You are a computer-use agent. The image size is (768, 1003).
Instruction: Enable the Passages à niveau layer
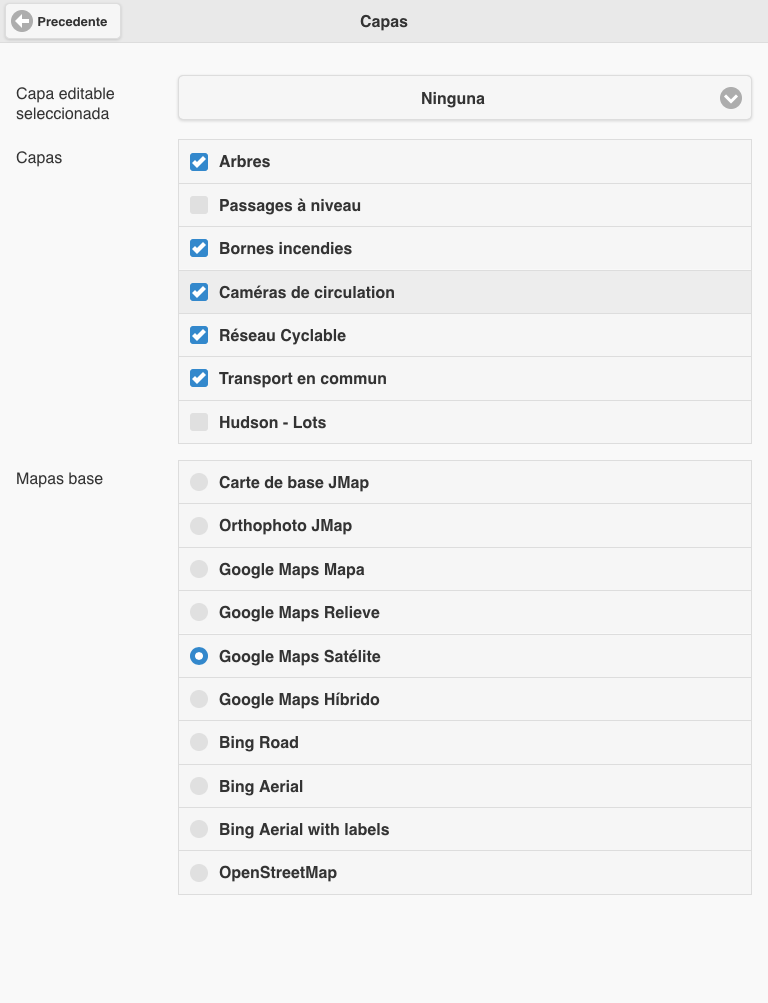pos(199,205)
